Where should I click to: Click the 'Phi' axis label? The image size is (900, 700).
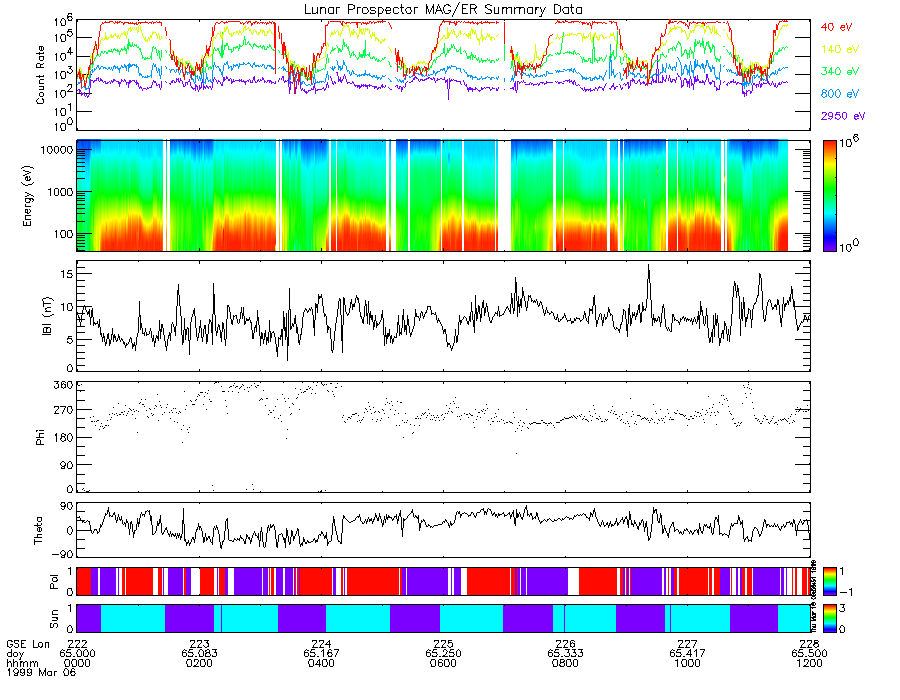point(40,437)
